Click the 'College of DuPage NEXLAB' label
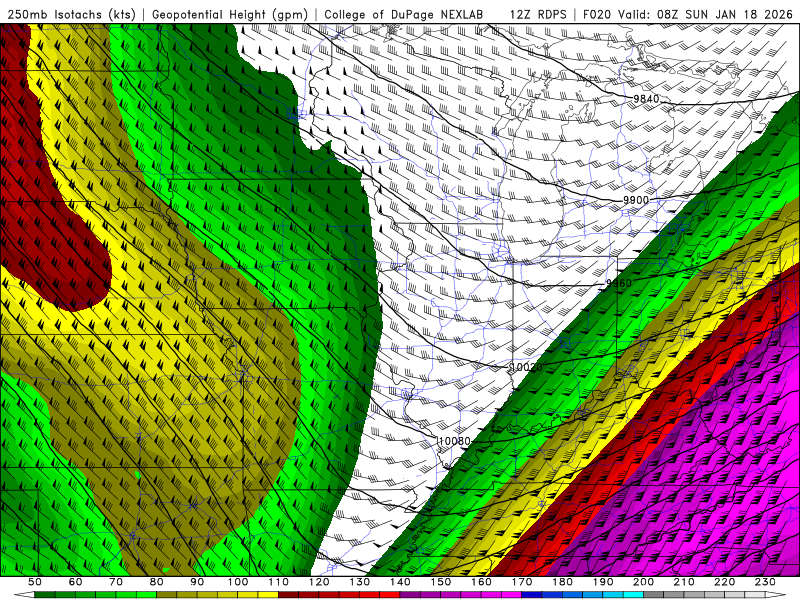Image resolution: width=800 pixels, height=600 pixels. [403, 14]
